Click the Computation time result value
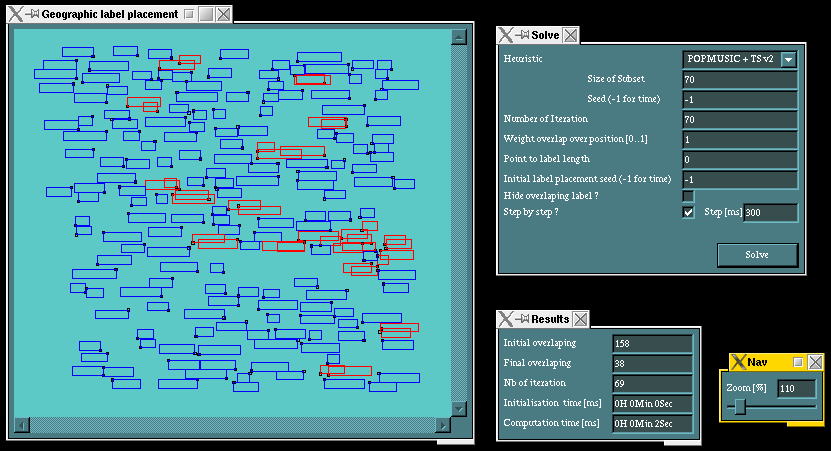 pos(652,423)
